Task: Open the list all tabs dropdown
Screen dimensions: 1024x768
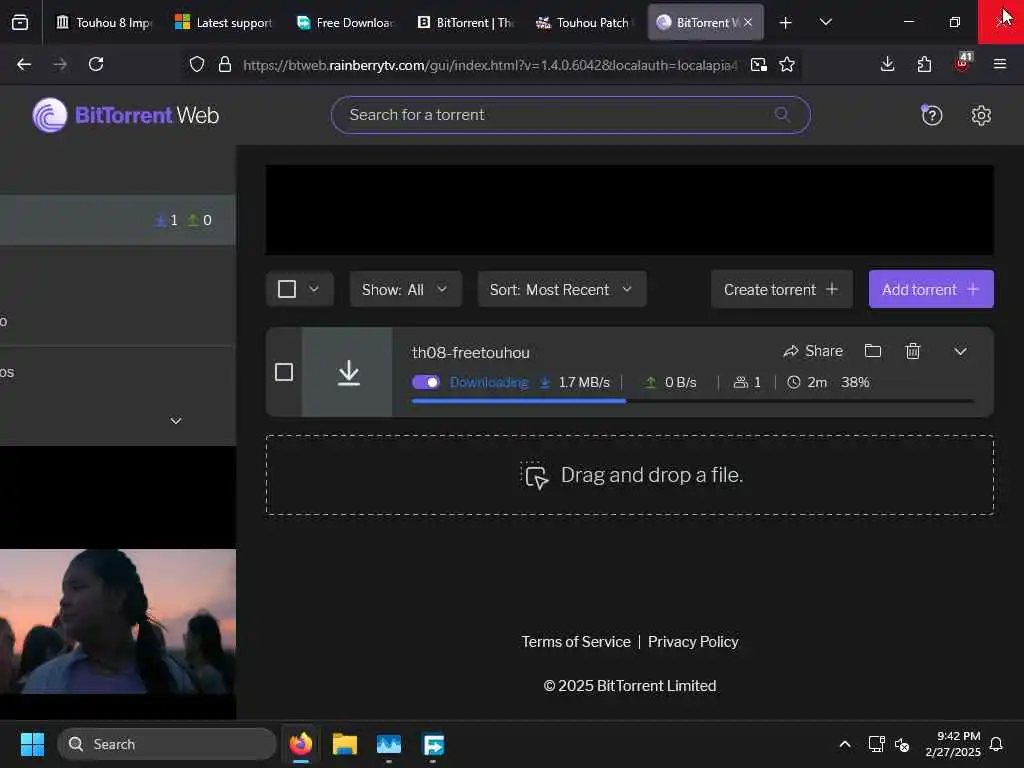Action: click(x=825, y=22)
